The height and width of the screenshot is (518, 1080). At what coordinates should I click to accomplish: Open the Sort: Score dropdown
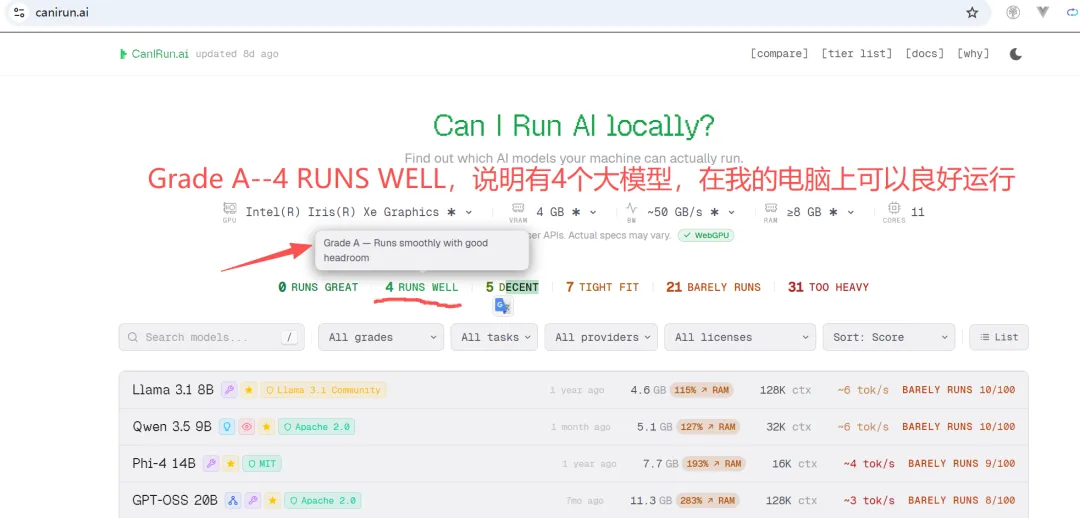click(889, 337)
